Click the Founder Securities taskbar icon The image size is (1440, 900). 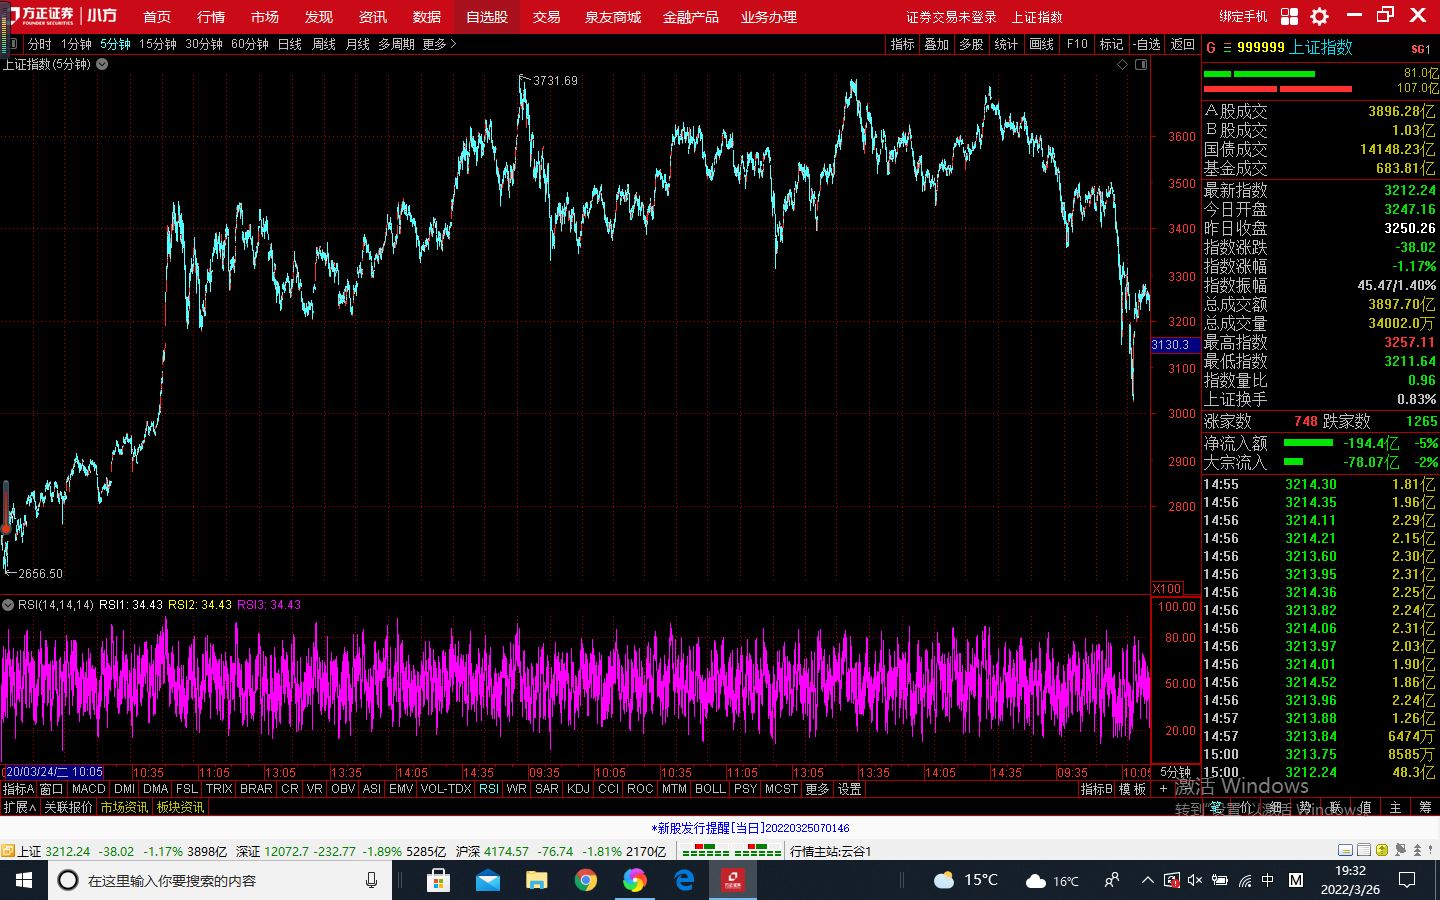732,880
